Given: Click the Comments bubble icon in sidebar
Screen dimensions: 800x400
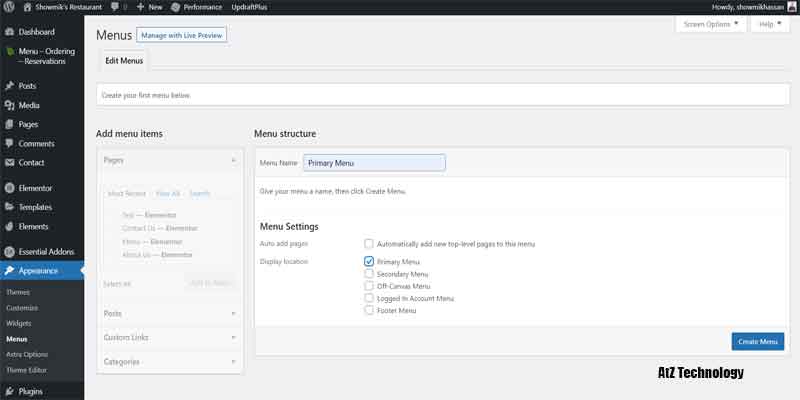Looking at the screenshot, I should 9,144.
